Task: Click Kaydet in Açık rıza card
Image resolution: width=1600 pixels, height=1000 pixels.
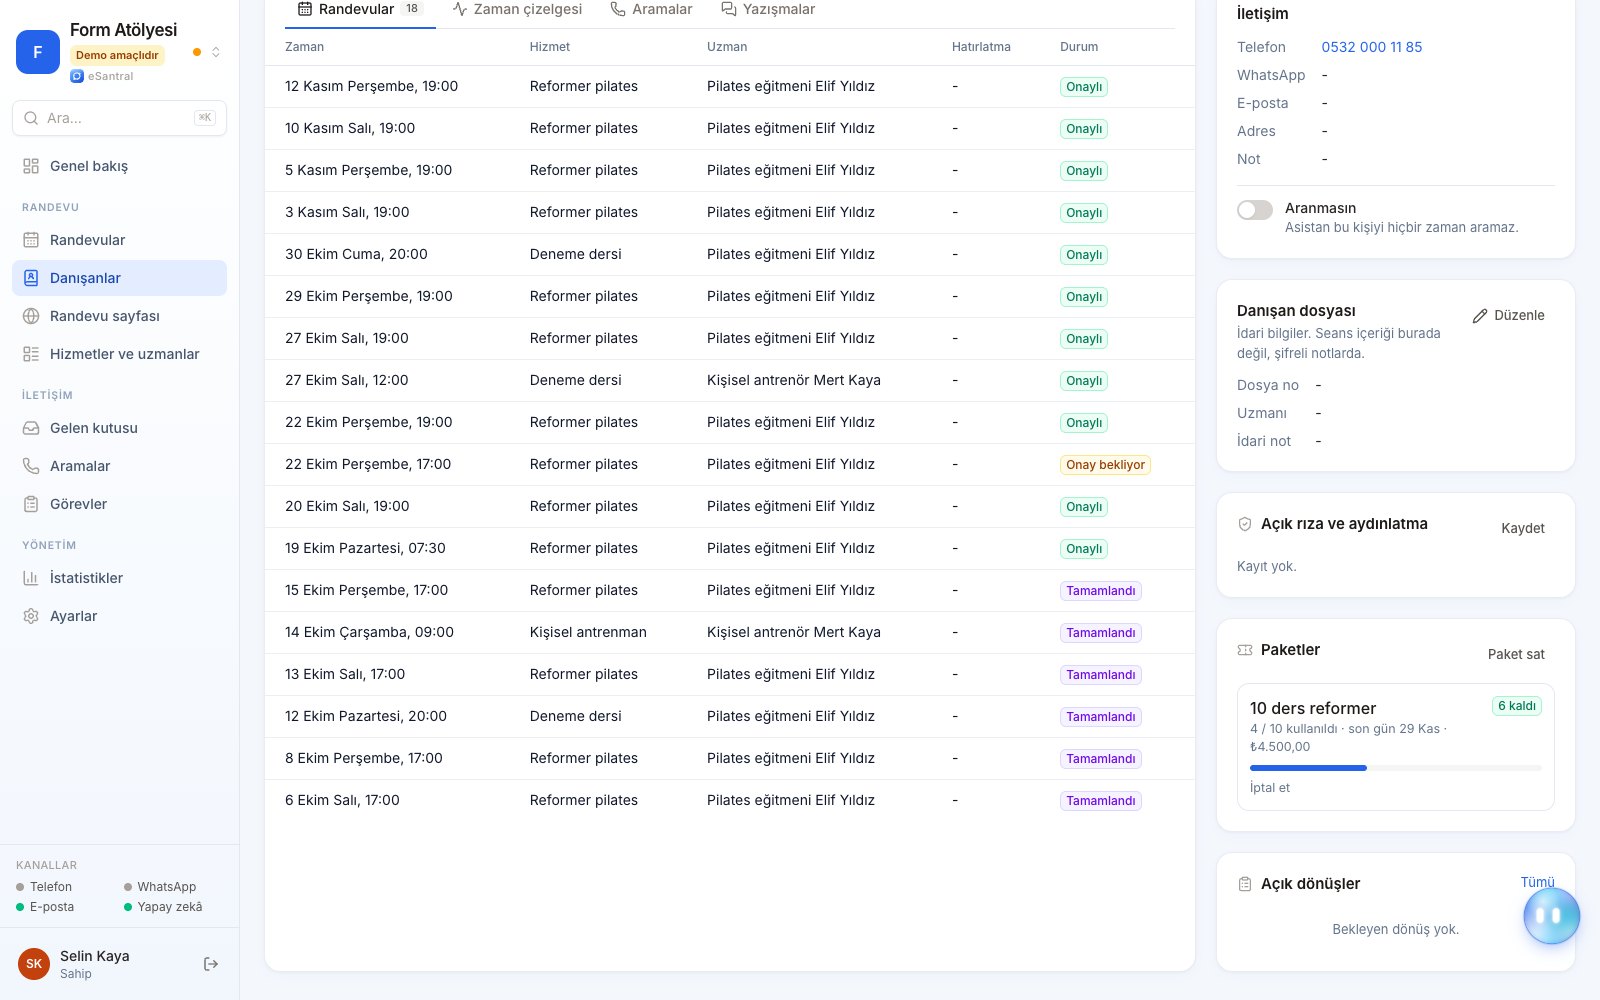Action: click(x=1522, y=528)
